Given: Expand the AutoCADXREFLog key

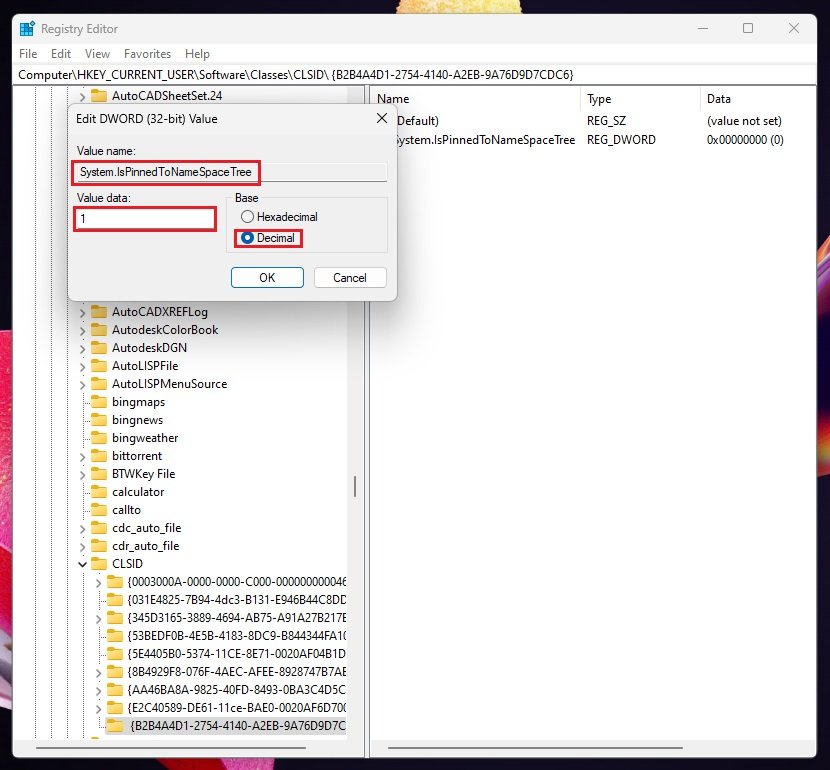Looking at the screenshot, I should (82, 312).
